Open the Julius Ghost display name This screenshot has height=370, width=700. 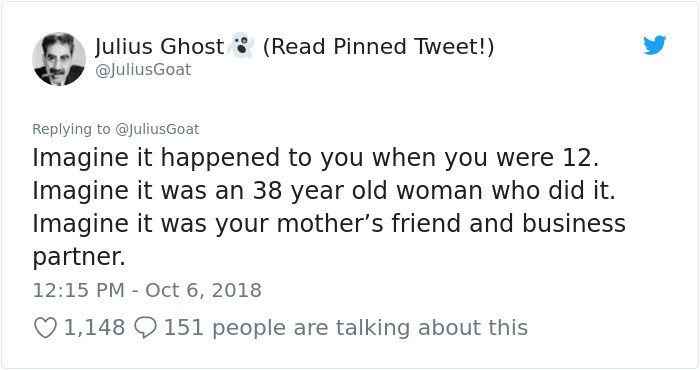[x=159, y=46]
